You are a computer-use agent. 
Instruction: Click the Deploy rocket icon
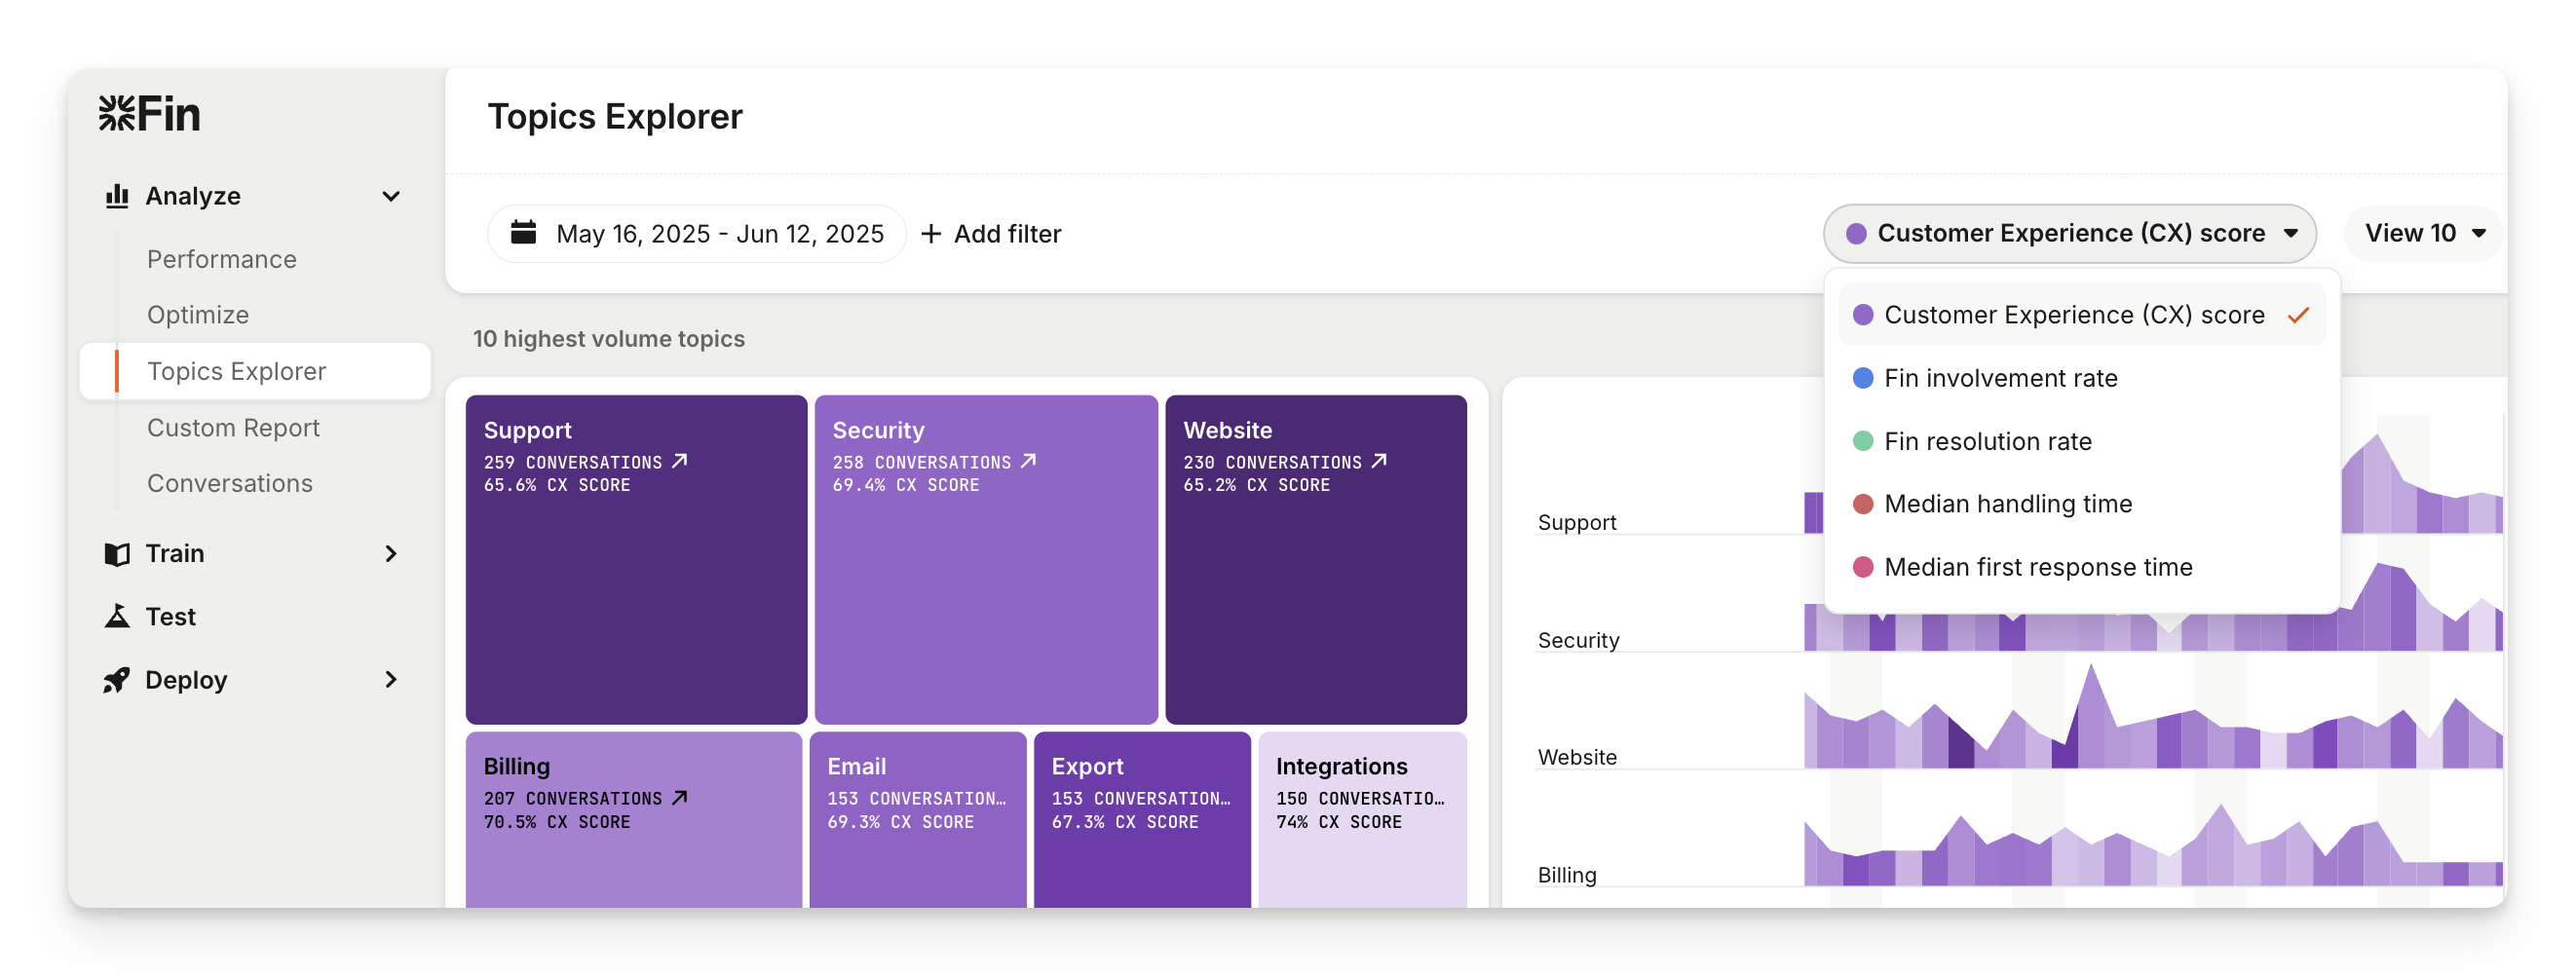pyautogui.click(x=117, y=680)
